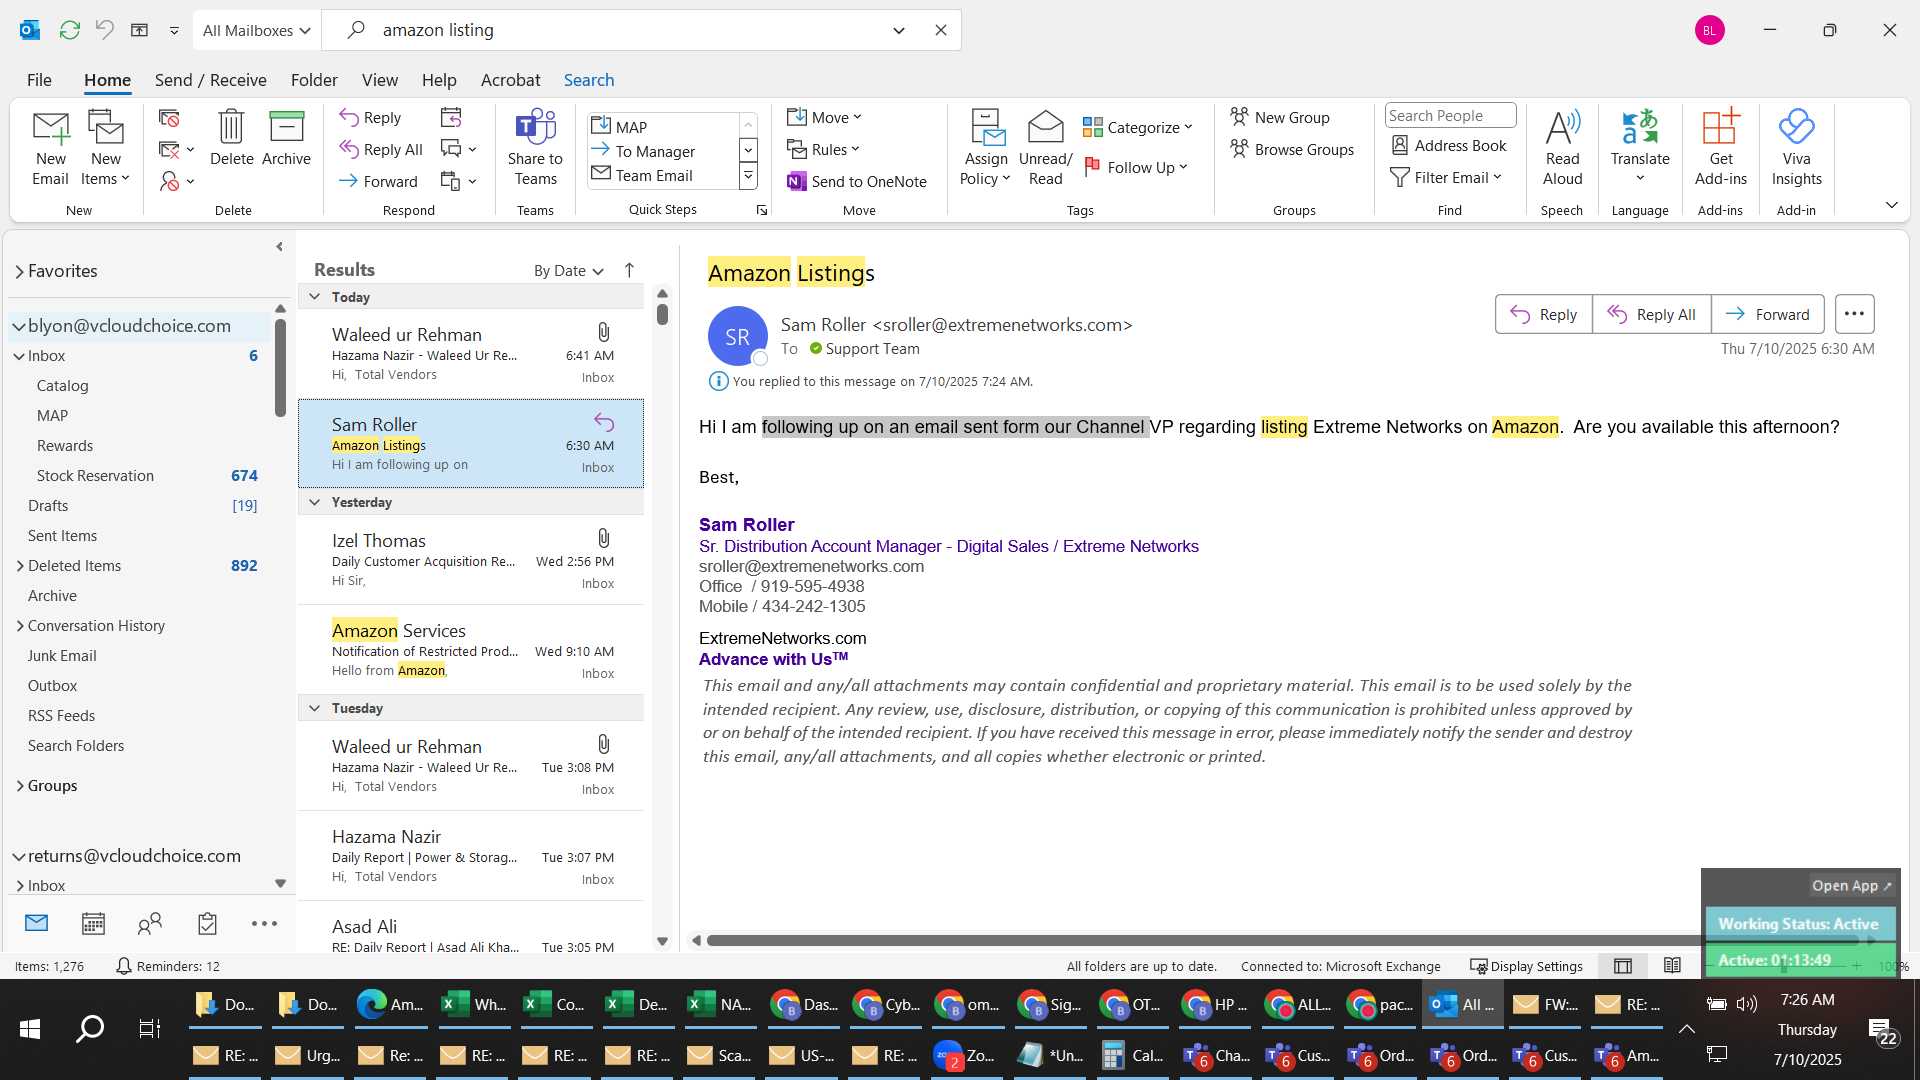Click the New Email icon

50,148
